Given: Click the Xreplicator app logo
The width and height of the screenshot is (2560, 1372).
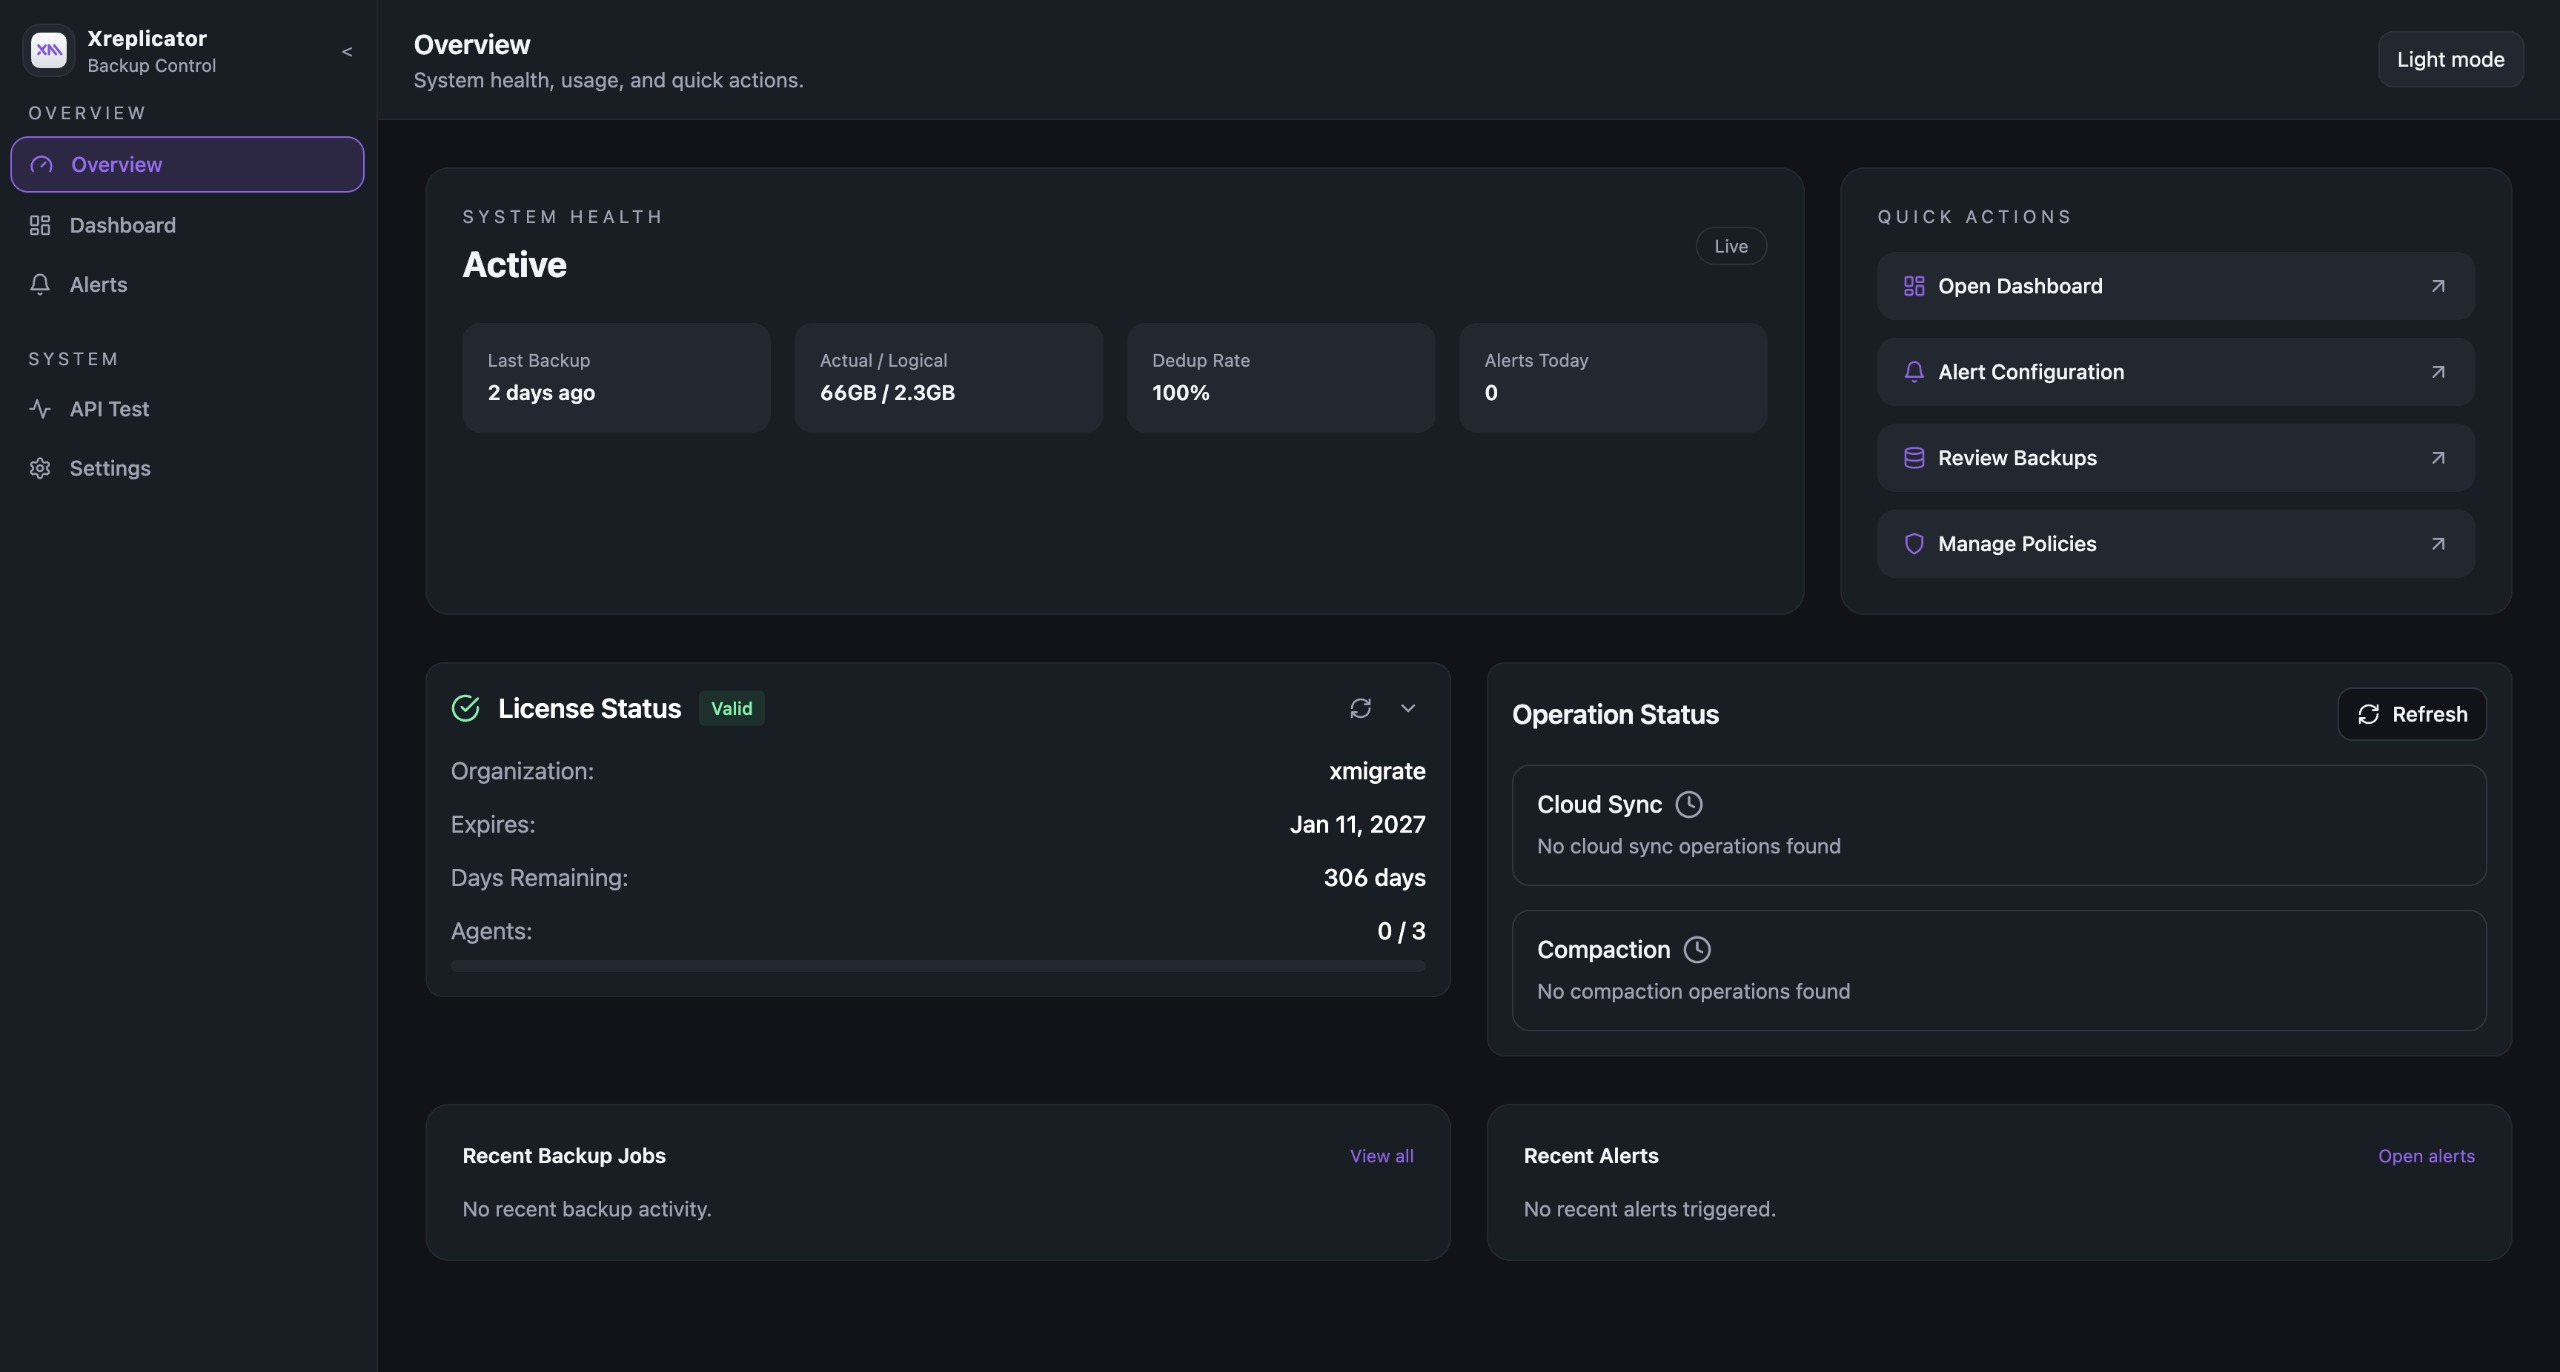Looking at the screenshot, I should [49, 50].
